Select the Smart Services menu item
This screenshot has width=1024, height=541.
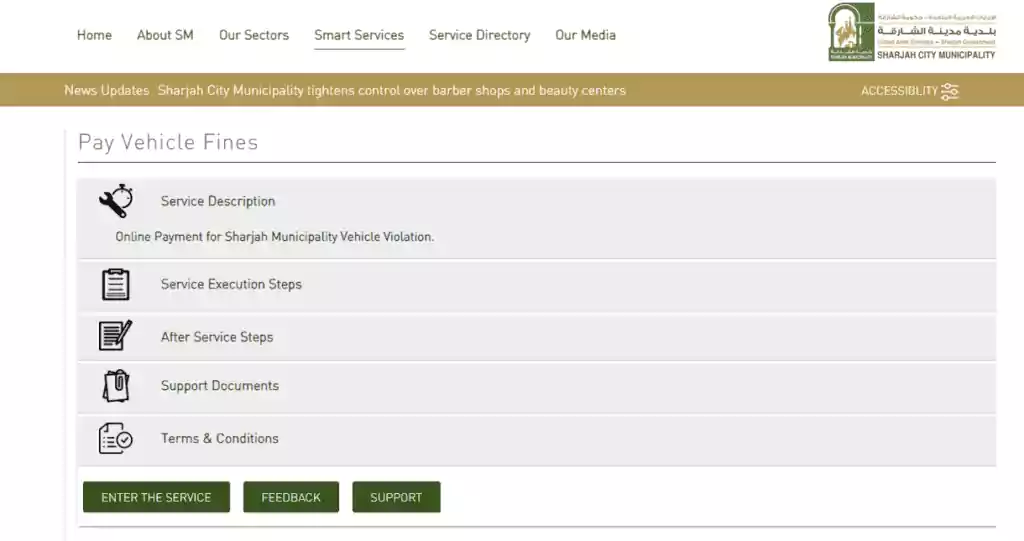pos(359,35)
